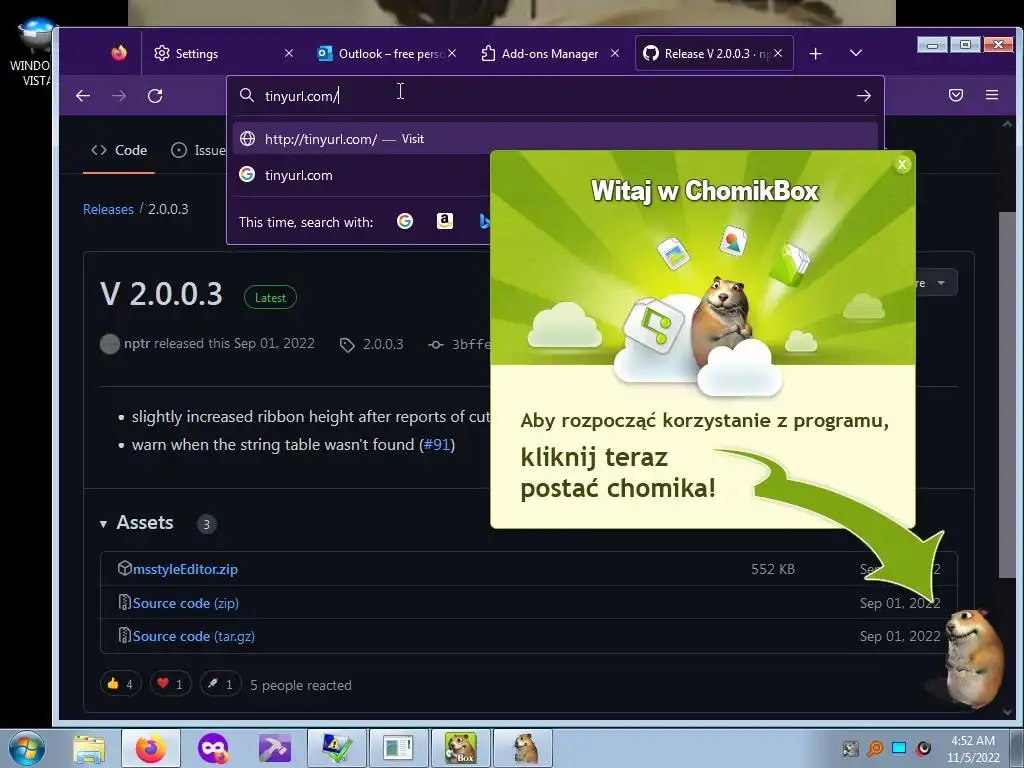The image size is (1024, 768).
Task: Click the address bar text field
Action: [555, 96]
